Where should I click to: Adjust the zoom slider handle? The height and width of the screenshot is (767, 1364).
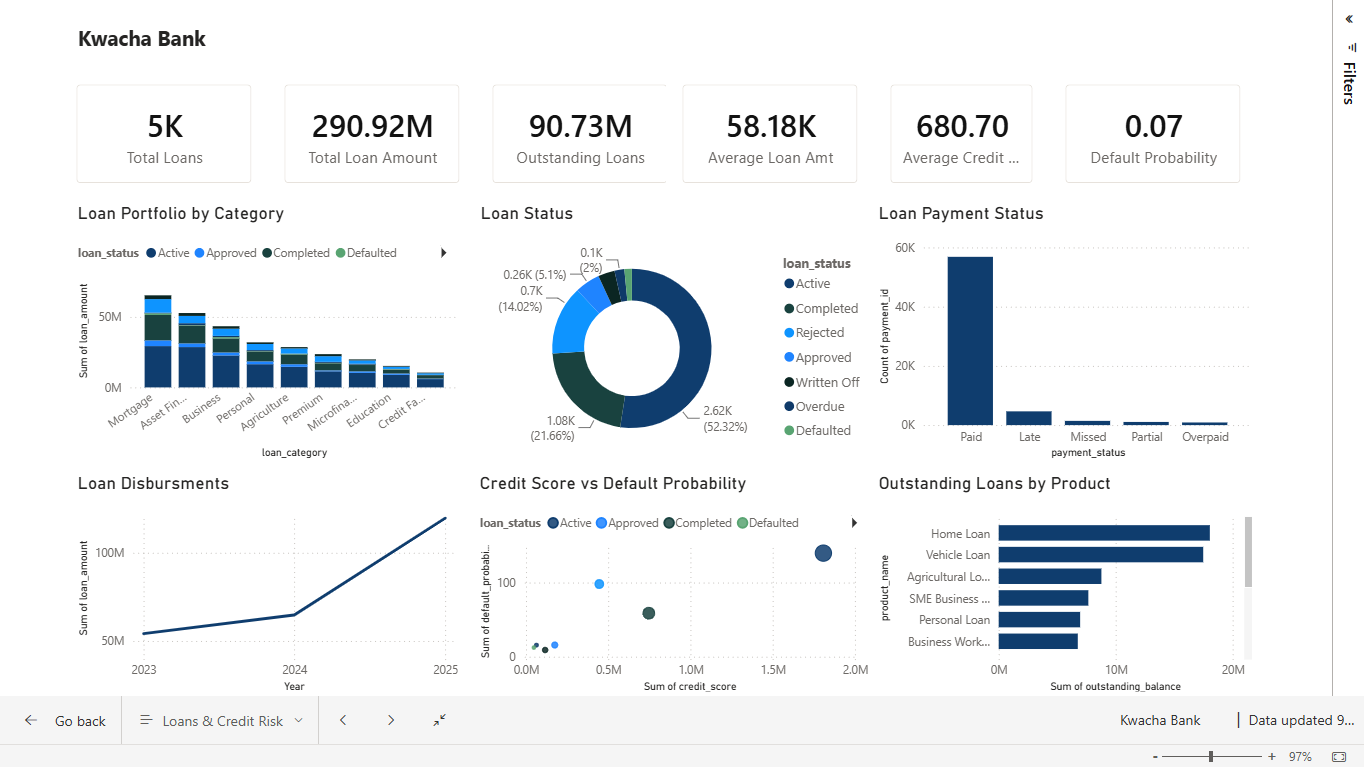[x=1211, y=757]
